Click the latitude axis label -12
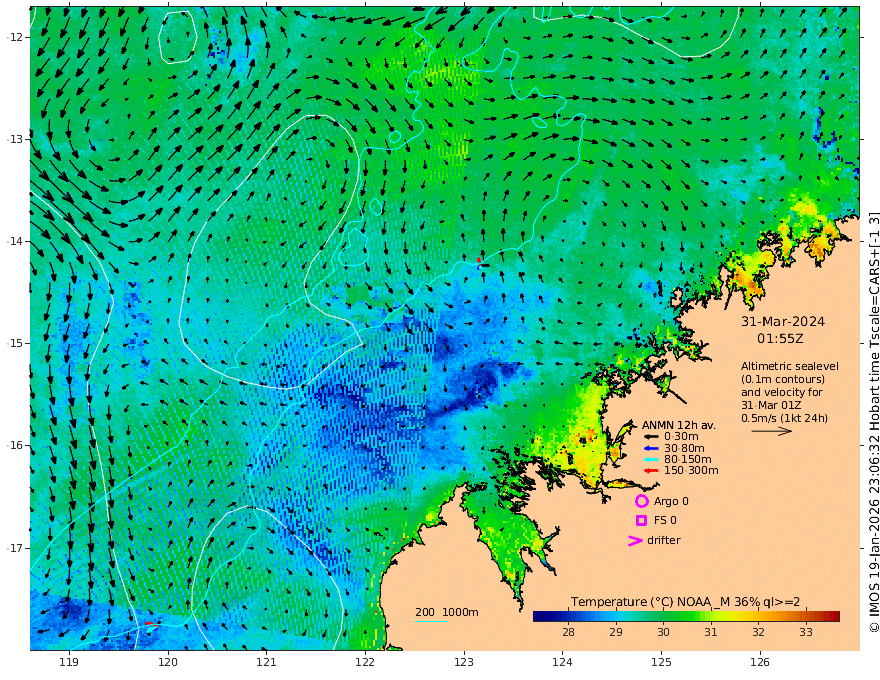Viewport: 880px width, 680px height. point(15,37)
